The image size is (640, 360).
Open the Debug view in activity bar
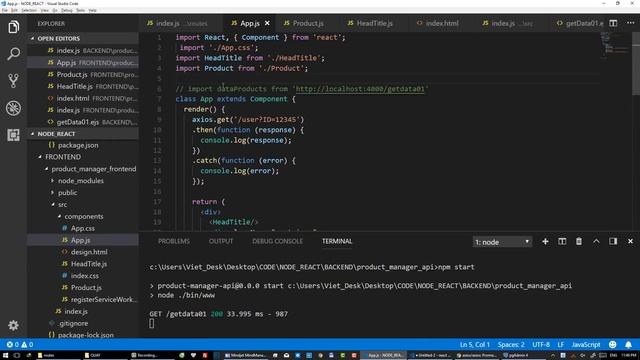(13, 108)
